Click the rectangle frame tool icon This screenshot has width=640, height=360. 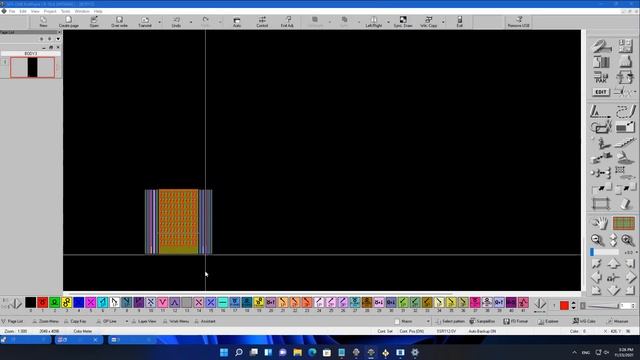tap(601, 203)
